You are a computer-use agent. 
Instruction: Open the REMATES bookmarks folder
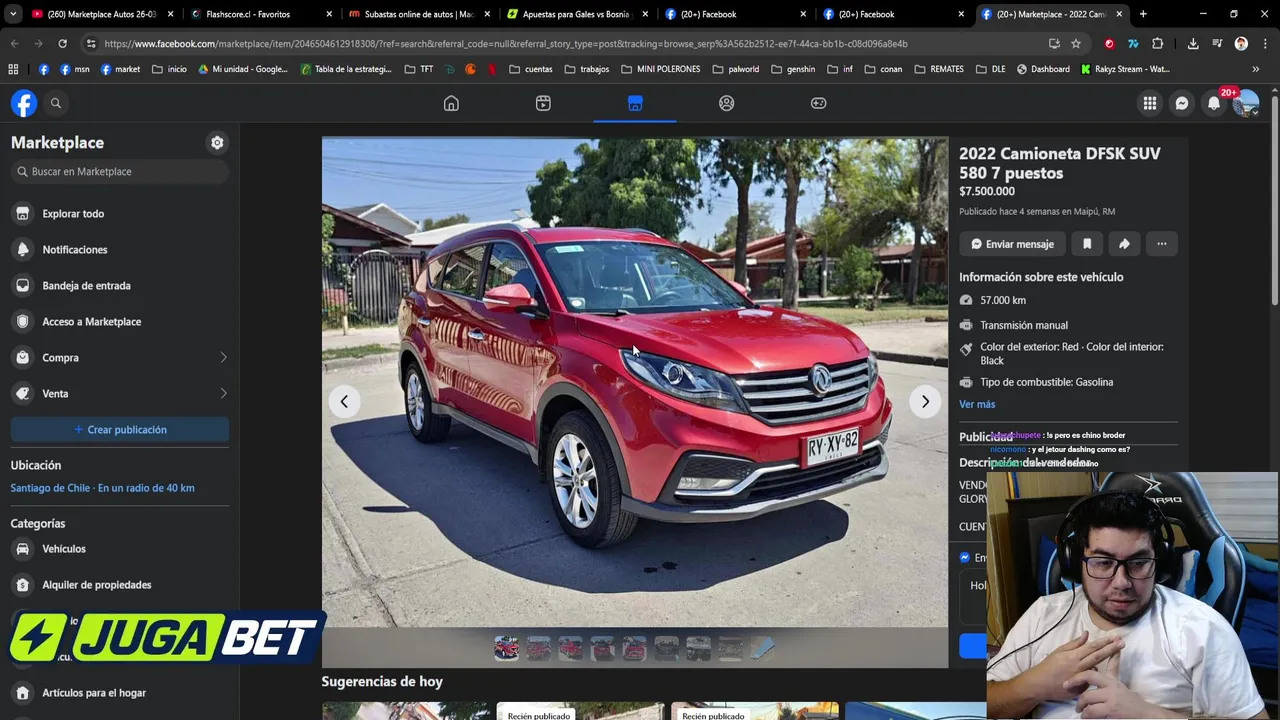[938, 69]
